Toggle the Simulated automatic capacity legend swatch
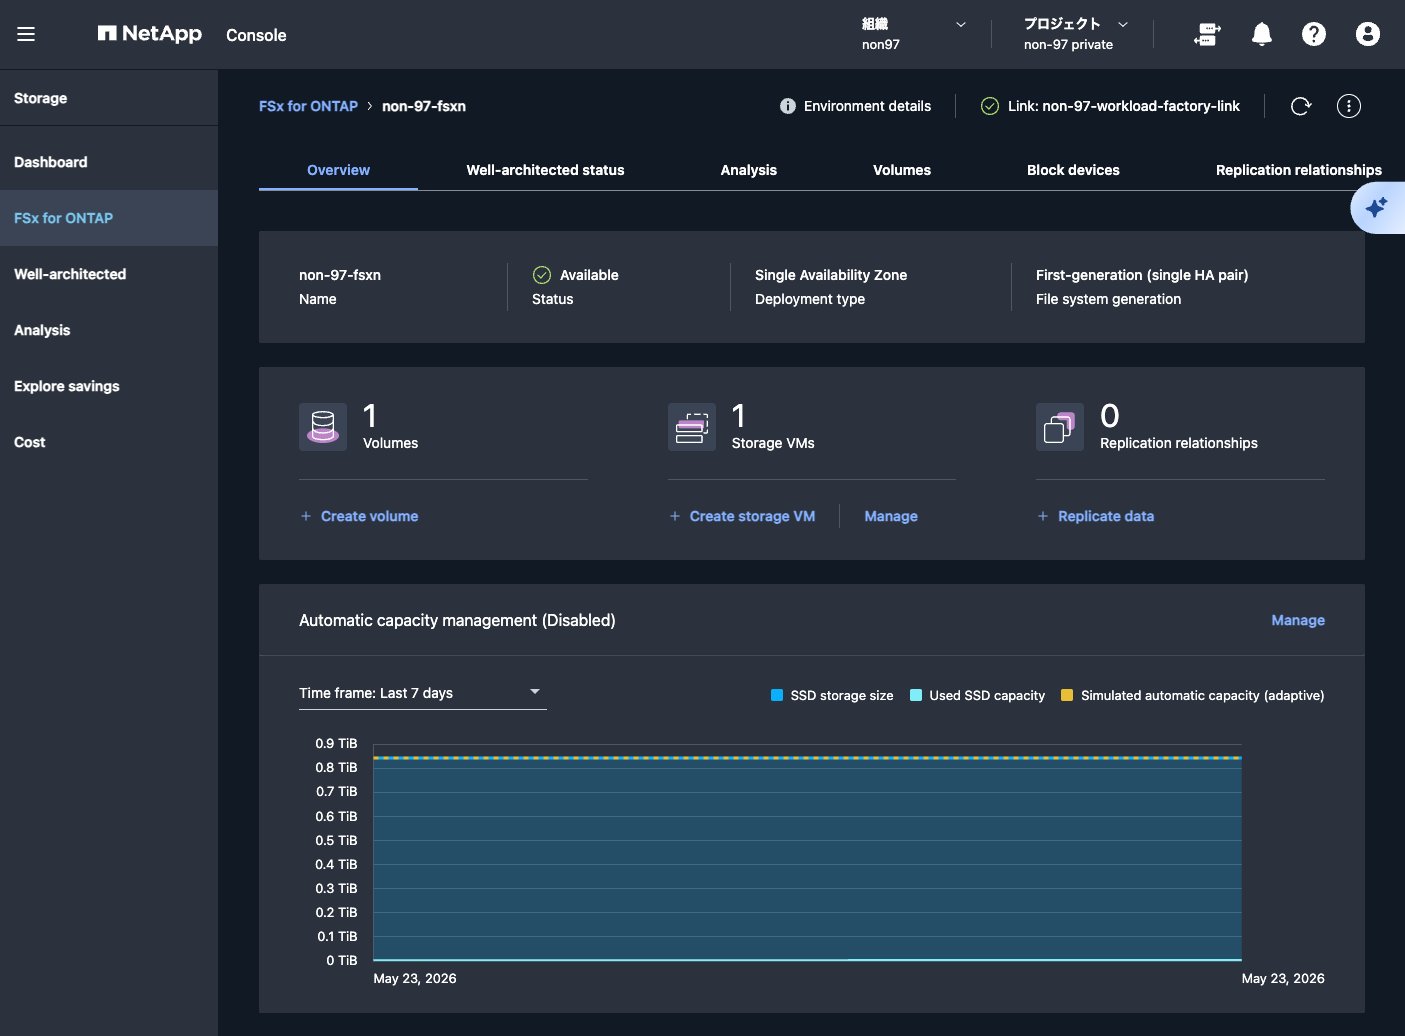1405x1036 pixels. tap(1067, 695)
